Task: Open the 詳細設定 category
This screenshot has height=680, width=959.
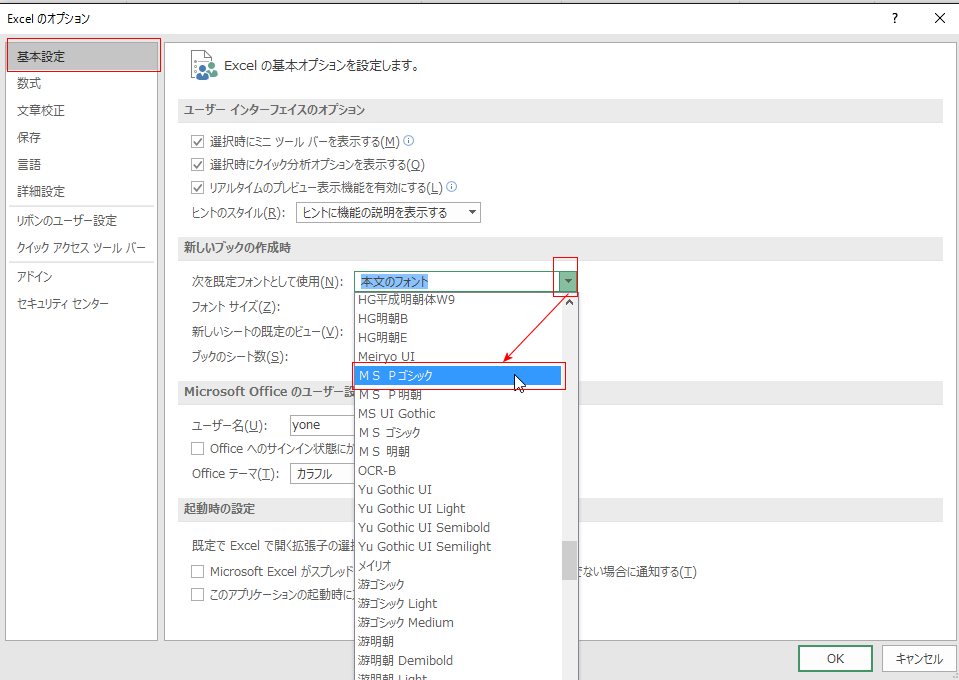Action: [81, 191]
